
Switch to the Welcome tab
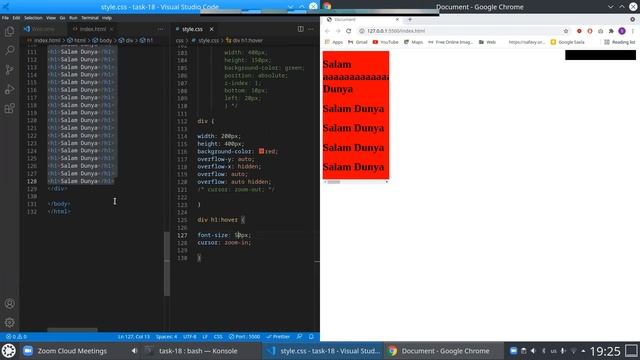click(43, 29)
